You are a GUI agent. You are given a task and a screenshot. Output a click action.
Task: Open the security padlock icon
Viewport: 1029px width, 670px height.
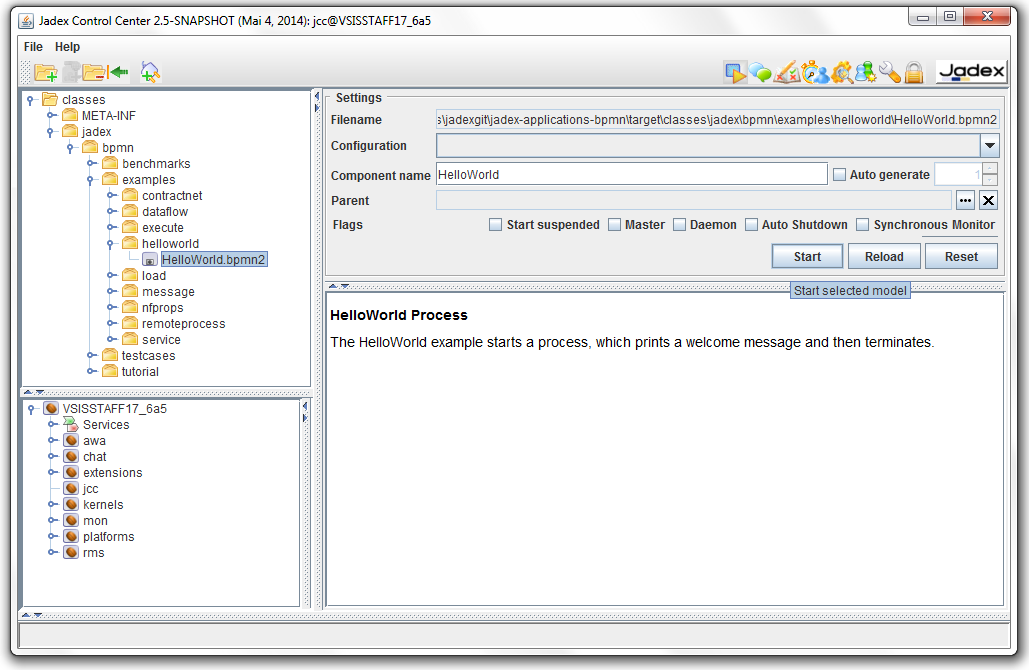[914, 72]
